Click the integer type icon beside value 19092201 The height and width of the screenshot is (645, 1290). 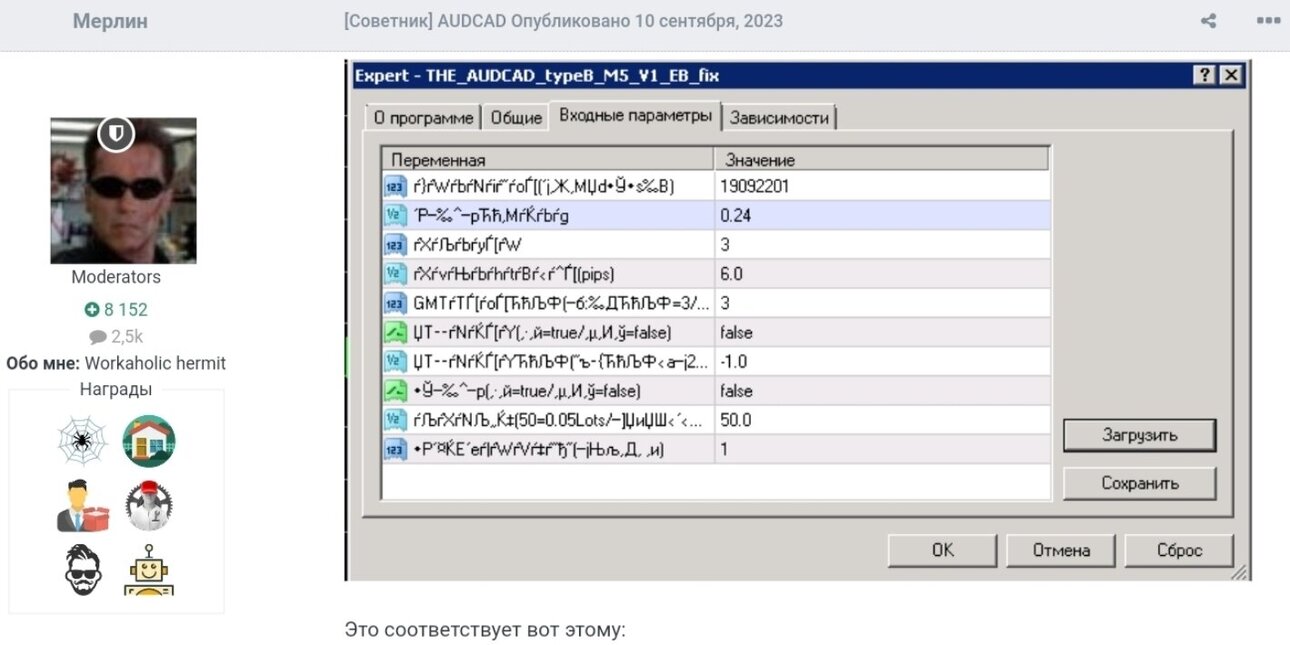click(394, 186)
